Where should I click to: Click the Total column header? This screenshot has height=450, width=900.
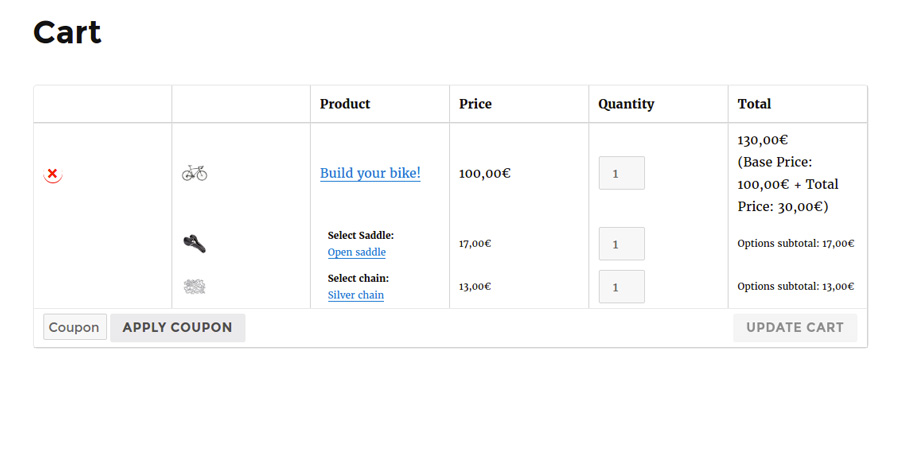pyautogui.click(x=754, y=104)
